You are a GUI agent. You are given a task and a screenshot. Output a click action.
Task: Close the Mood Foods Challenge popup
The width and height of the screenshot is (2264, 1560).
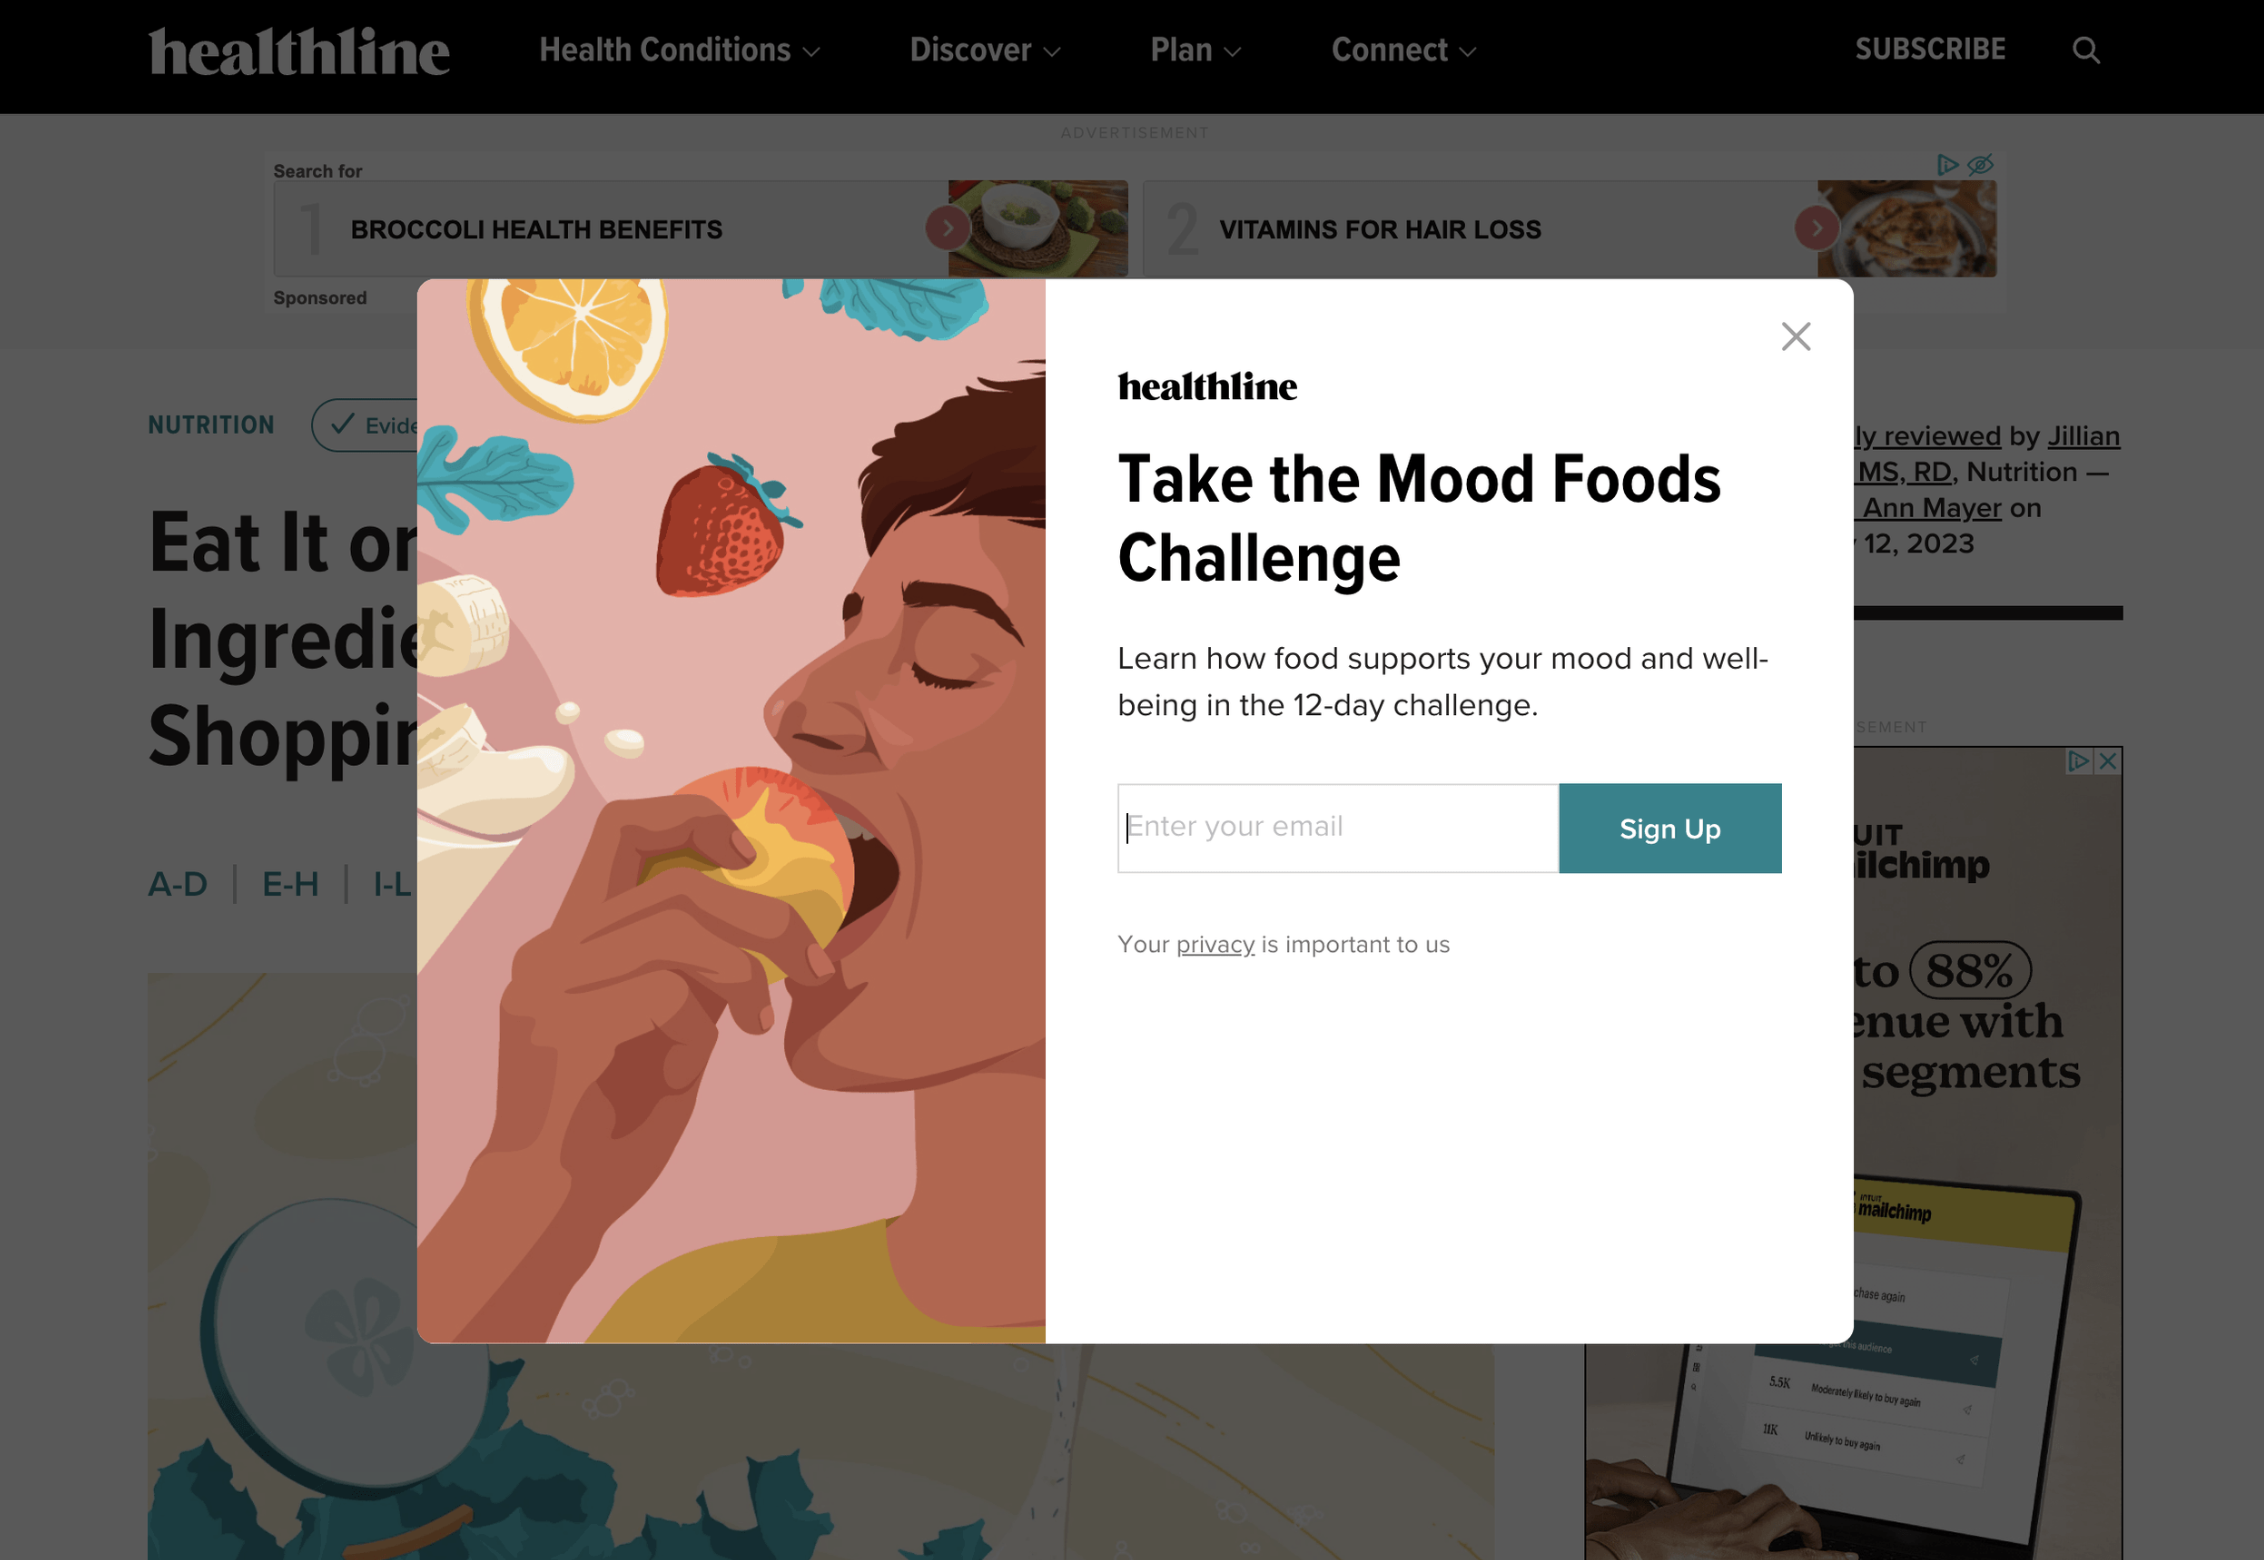pos(1795,337)
